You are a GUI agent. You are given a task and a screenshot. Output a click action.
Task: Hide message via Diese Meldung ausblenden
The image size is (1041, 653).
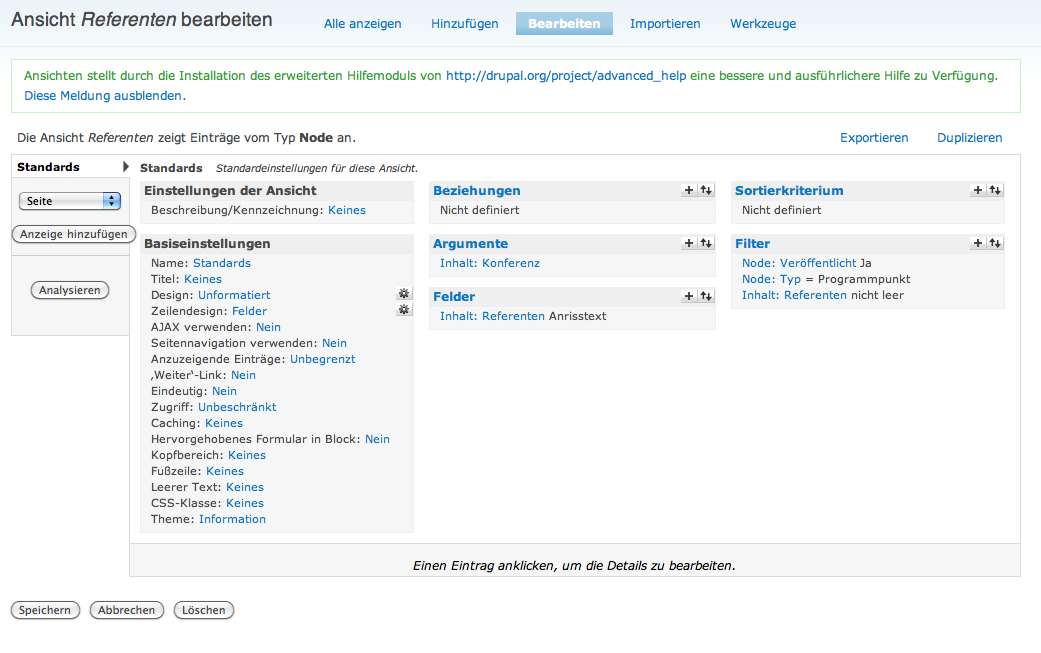click(105, 96)
